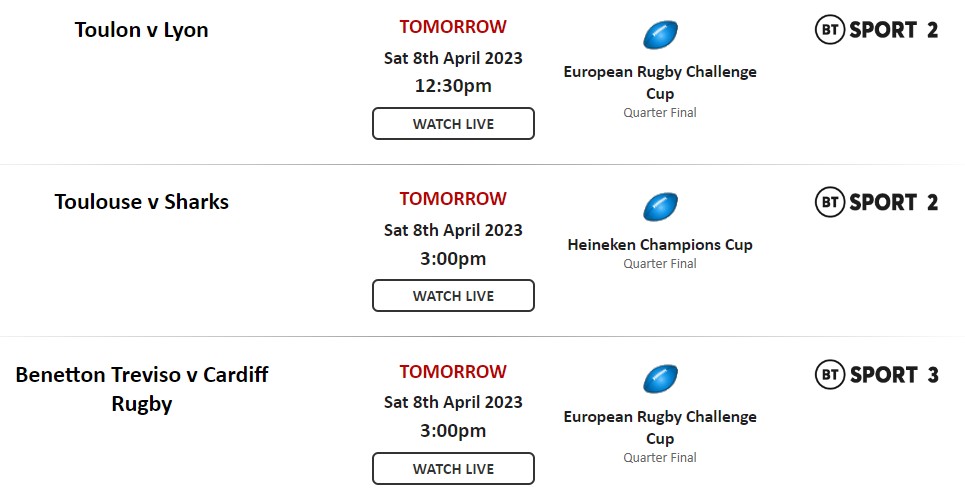965x497 pixels.
Task: Click Watch Live for Benetton Treviso v Cardiff
Action: (x=453, y=469)
